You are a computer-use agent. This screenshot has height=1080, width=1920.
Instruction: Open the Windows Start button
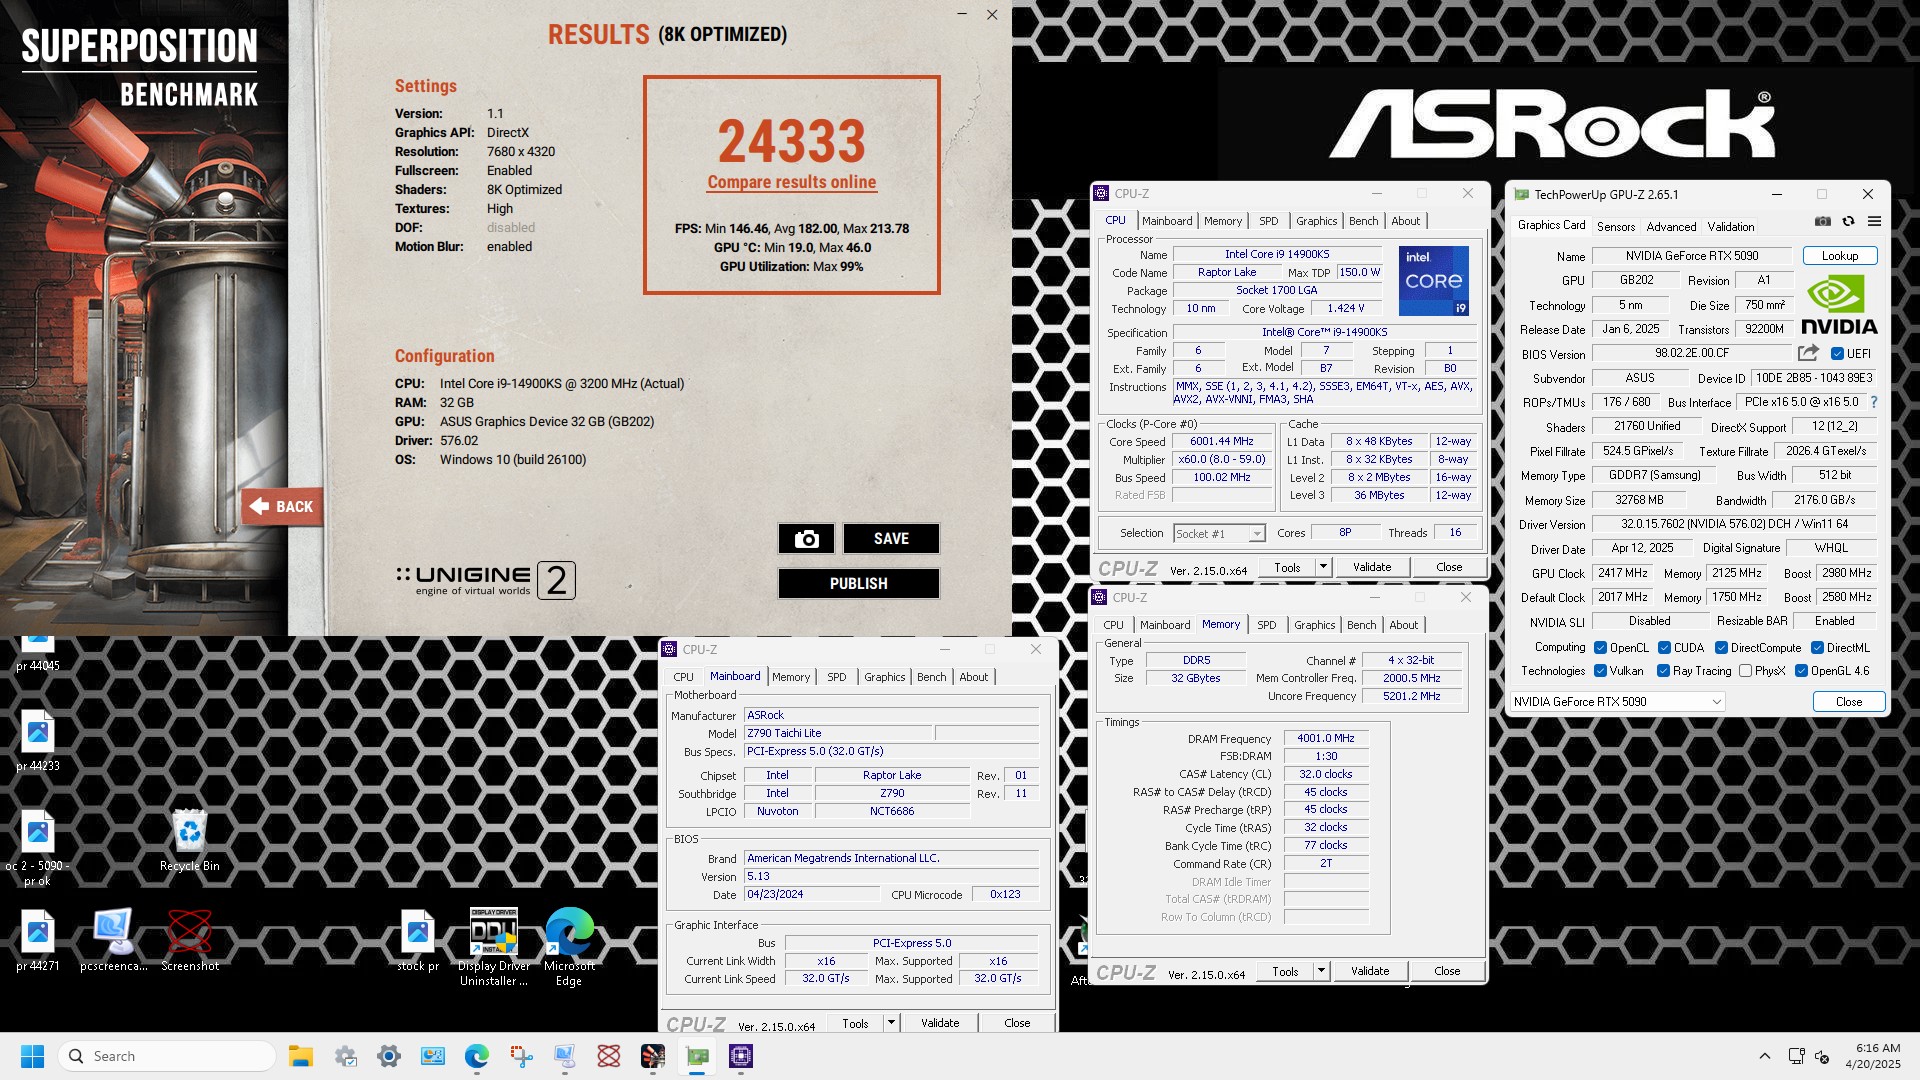point(32,1056)
